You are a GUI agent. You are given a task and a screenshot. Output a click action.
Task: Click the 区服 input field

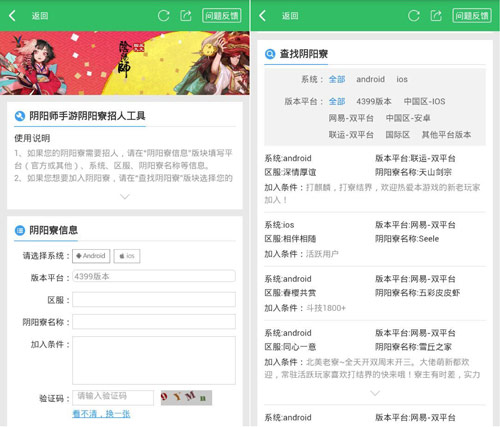[154, 299]
